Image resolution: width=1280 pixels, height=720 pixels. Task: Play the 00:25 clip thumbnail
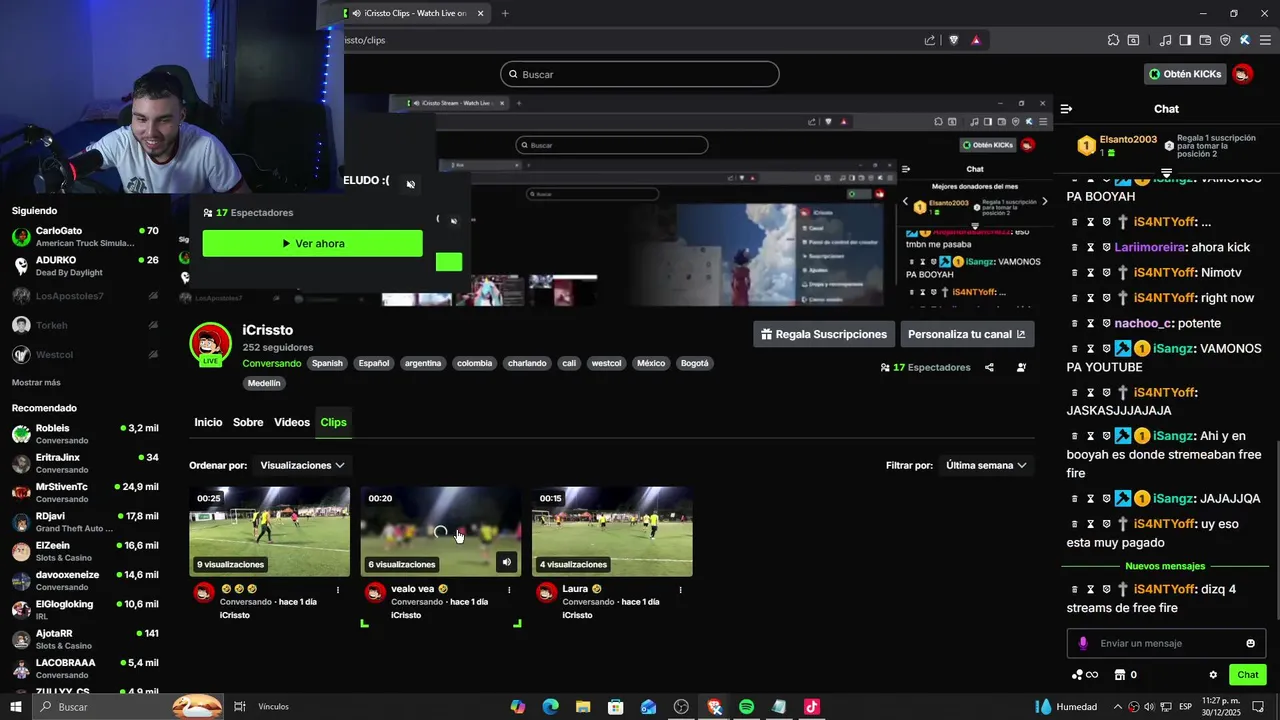(269, 531)
